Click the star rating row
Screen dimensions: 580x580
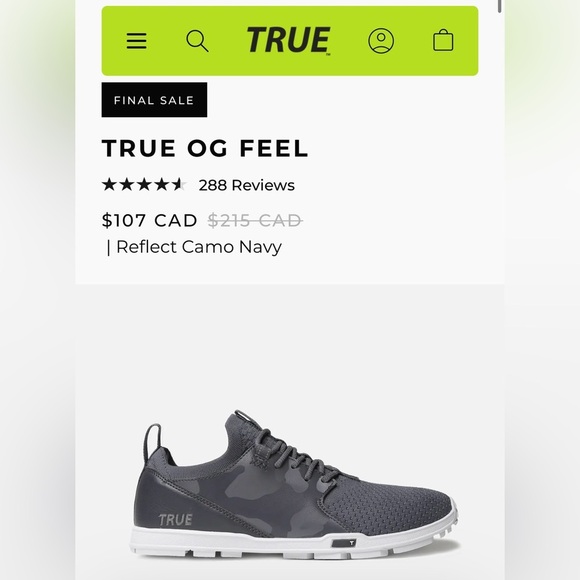click(144, 184)
